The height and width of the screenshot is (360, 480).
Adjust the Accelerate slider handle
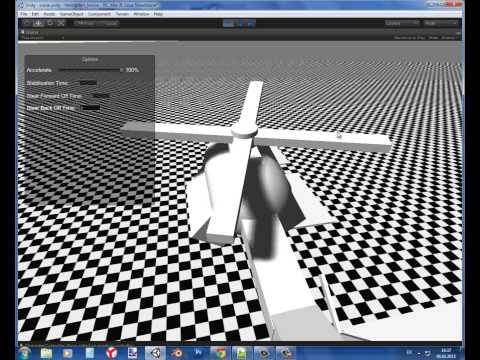121,70
